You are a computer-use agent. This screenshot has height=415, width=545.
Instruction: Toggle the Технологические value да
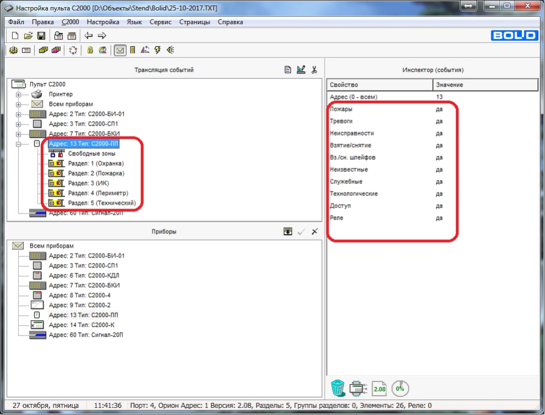tap(439, 194)
